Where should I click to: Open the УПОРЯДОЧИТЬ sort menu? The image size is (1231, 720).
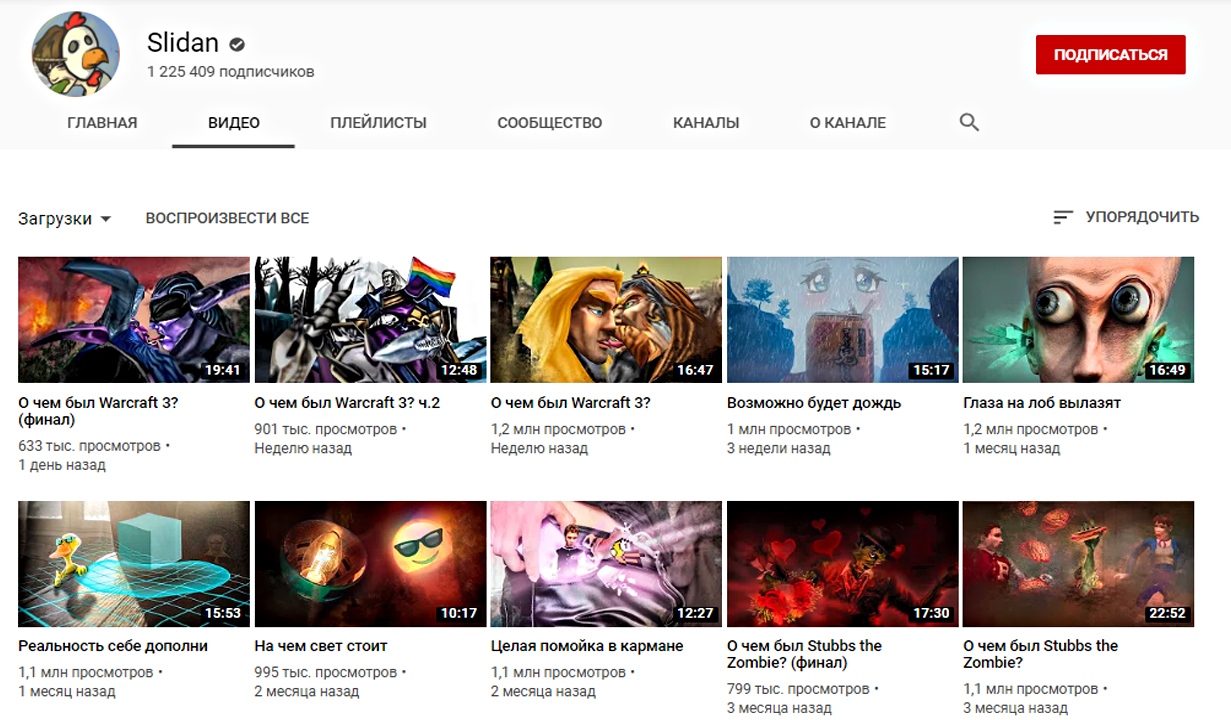click(1141, 217)
